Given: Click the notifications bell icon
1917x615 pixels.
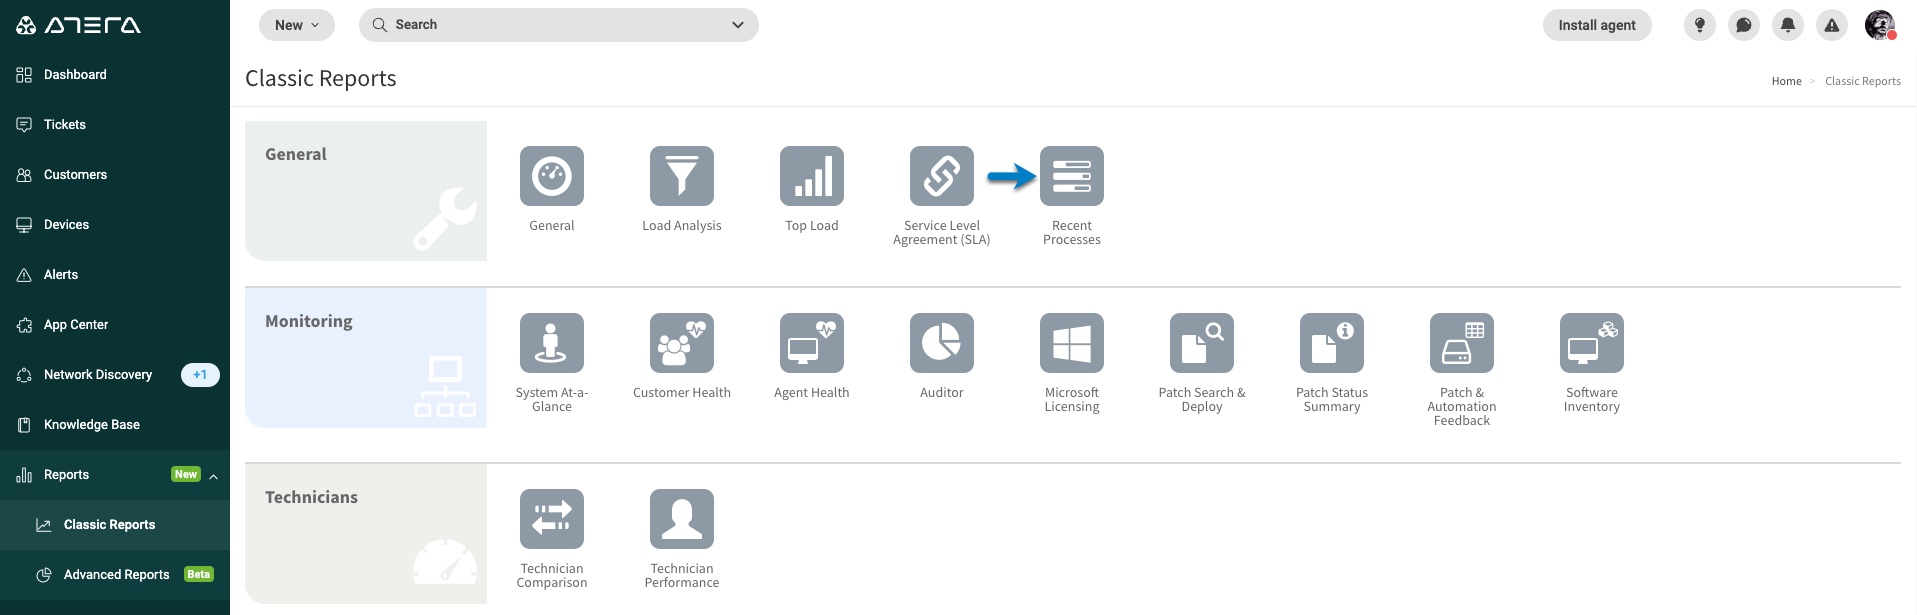Looking at the screenshot, I should coord(1787,25).
